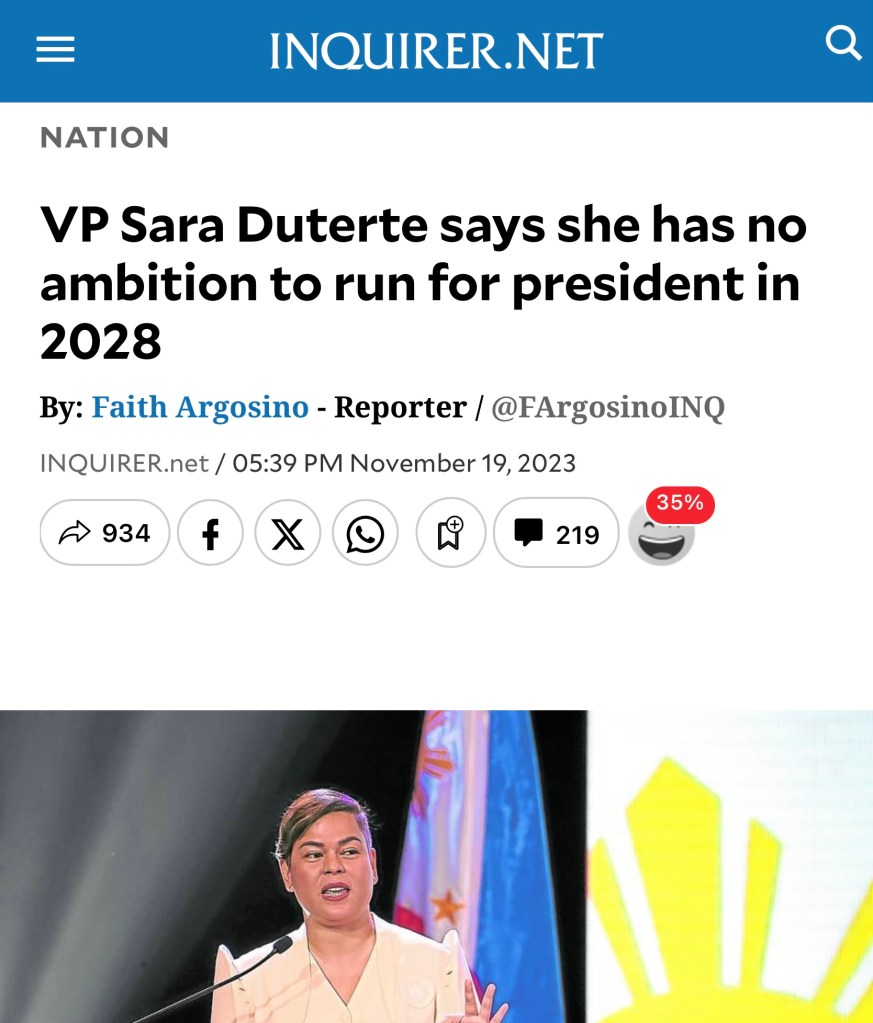Click the publication date November 19, 2023

[x=463, y=463]
